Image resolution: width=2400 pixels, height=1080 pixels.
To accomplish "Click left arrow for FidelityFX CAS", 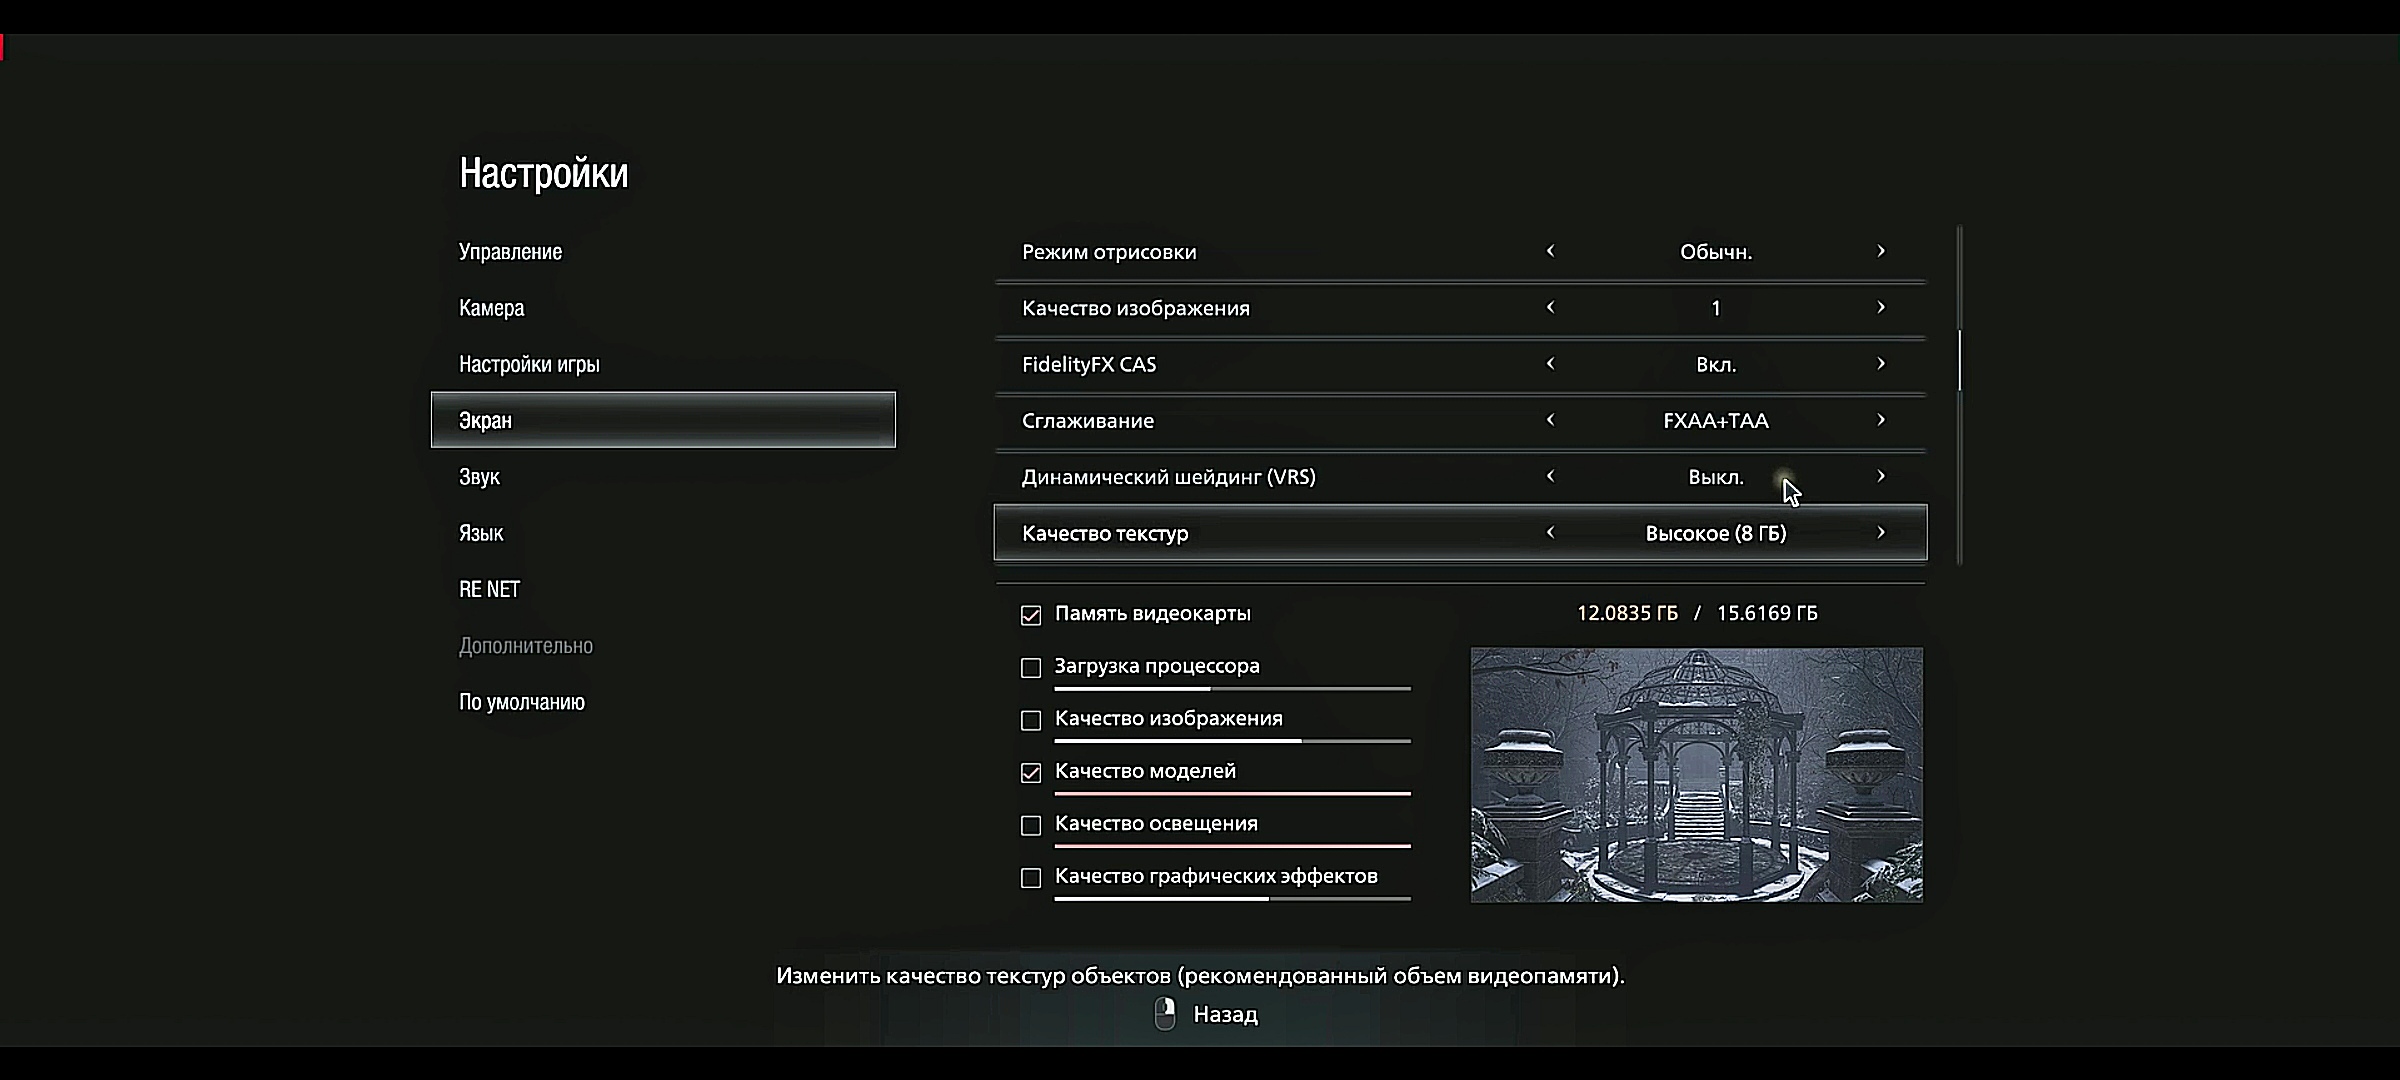I will [1550, 364].
